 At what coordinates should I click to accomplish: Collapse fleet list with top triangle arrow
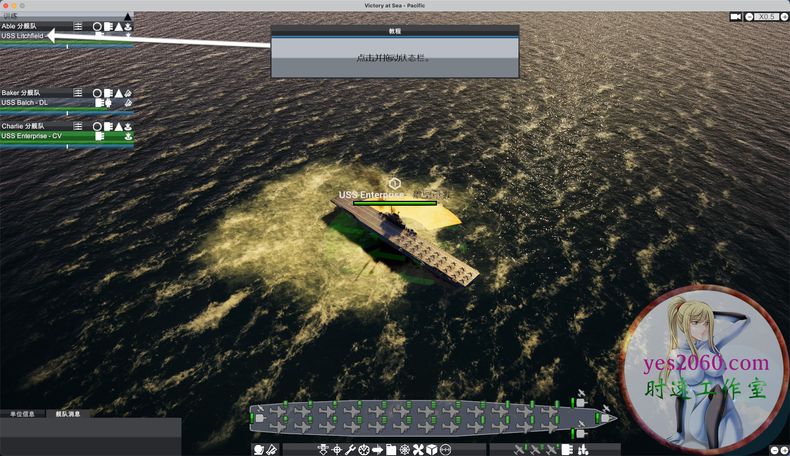127,16
